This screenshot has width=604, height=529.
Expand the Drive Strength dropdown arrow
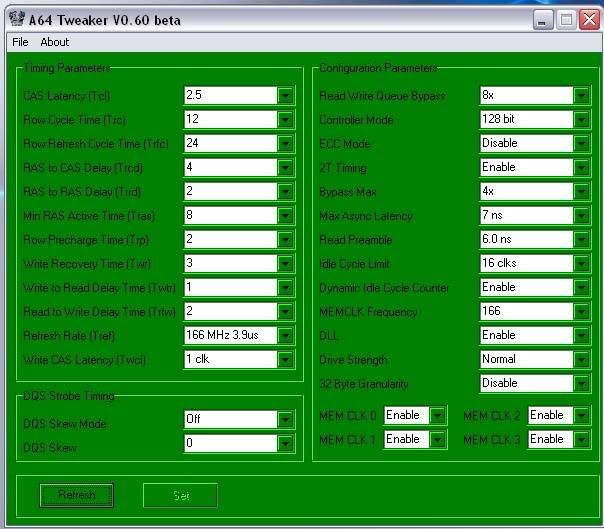(581, 359)
